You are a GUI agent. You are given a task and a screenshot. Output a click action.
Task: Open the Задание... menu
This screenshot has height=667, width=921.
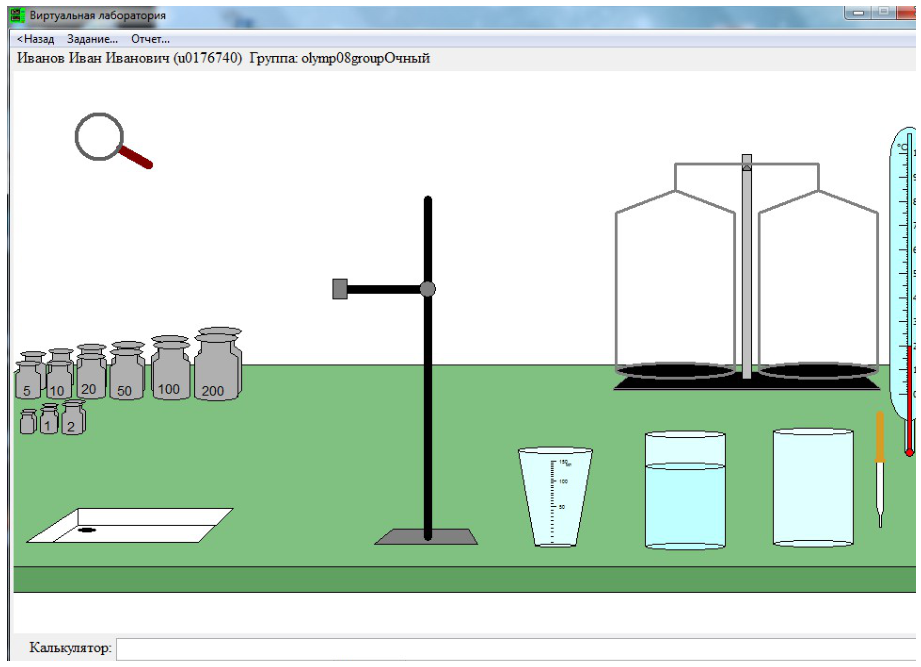(92, 39)
